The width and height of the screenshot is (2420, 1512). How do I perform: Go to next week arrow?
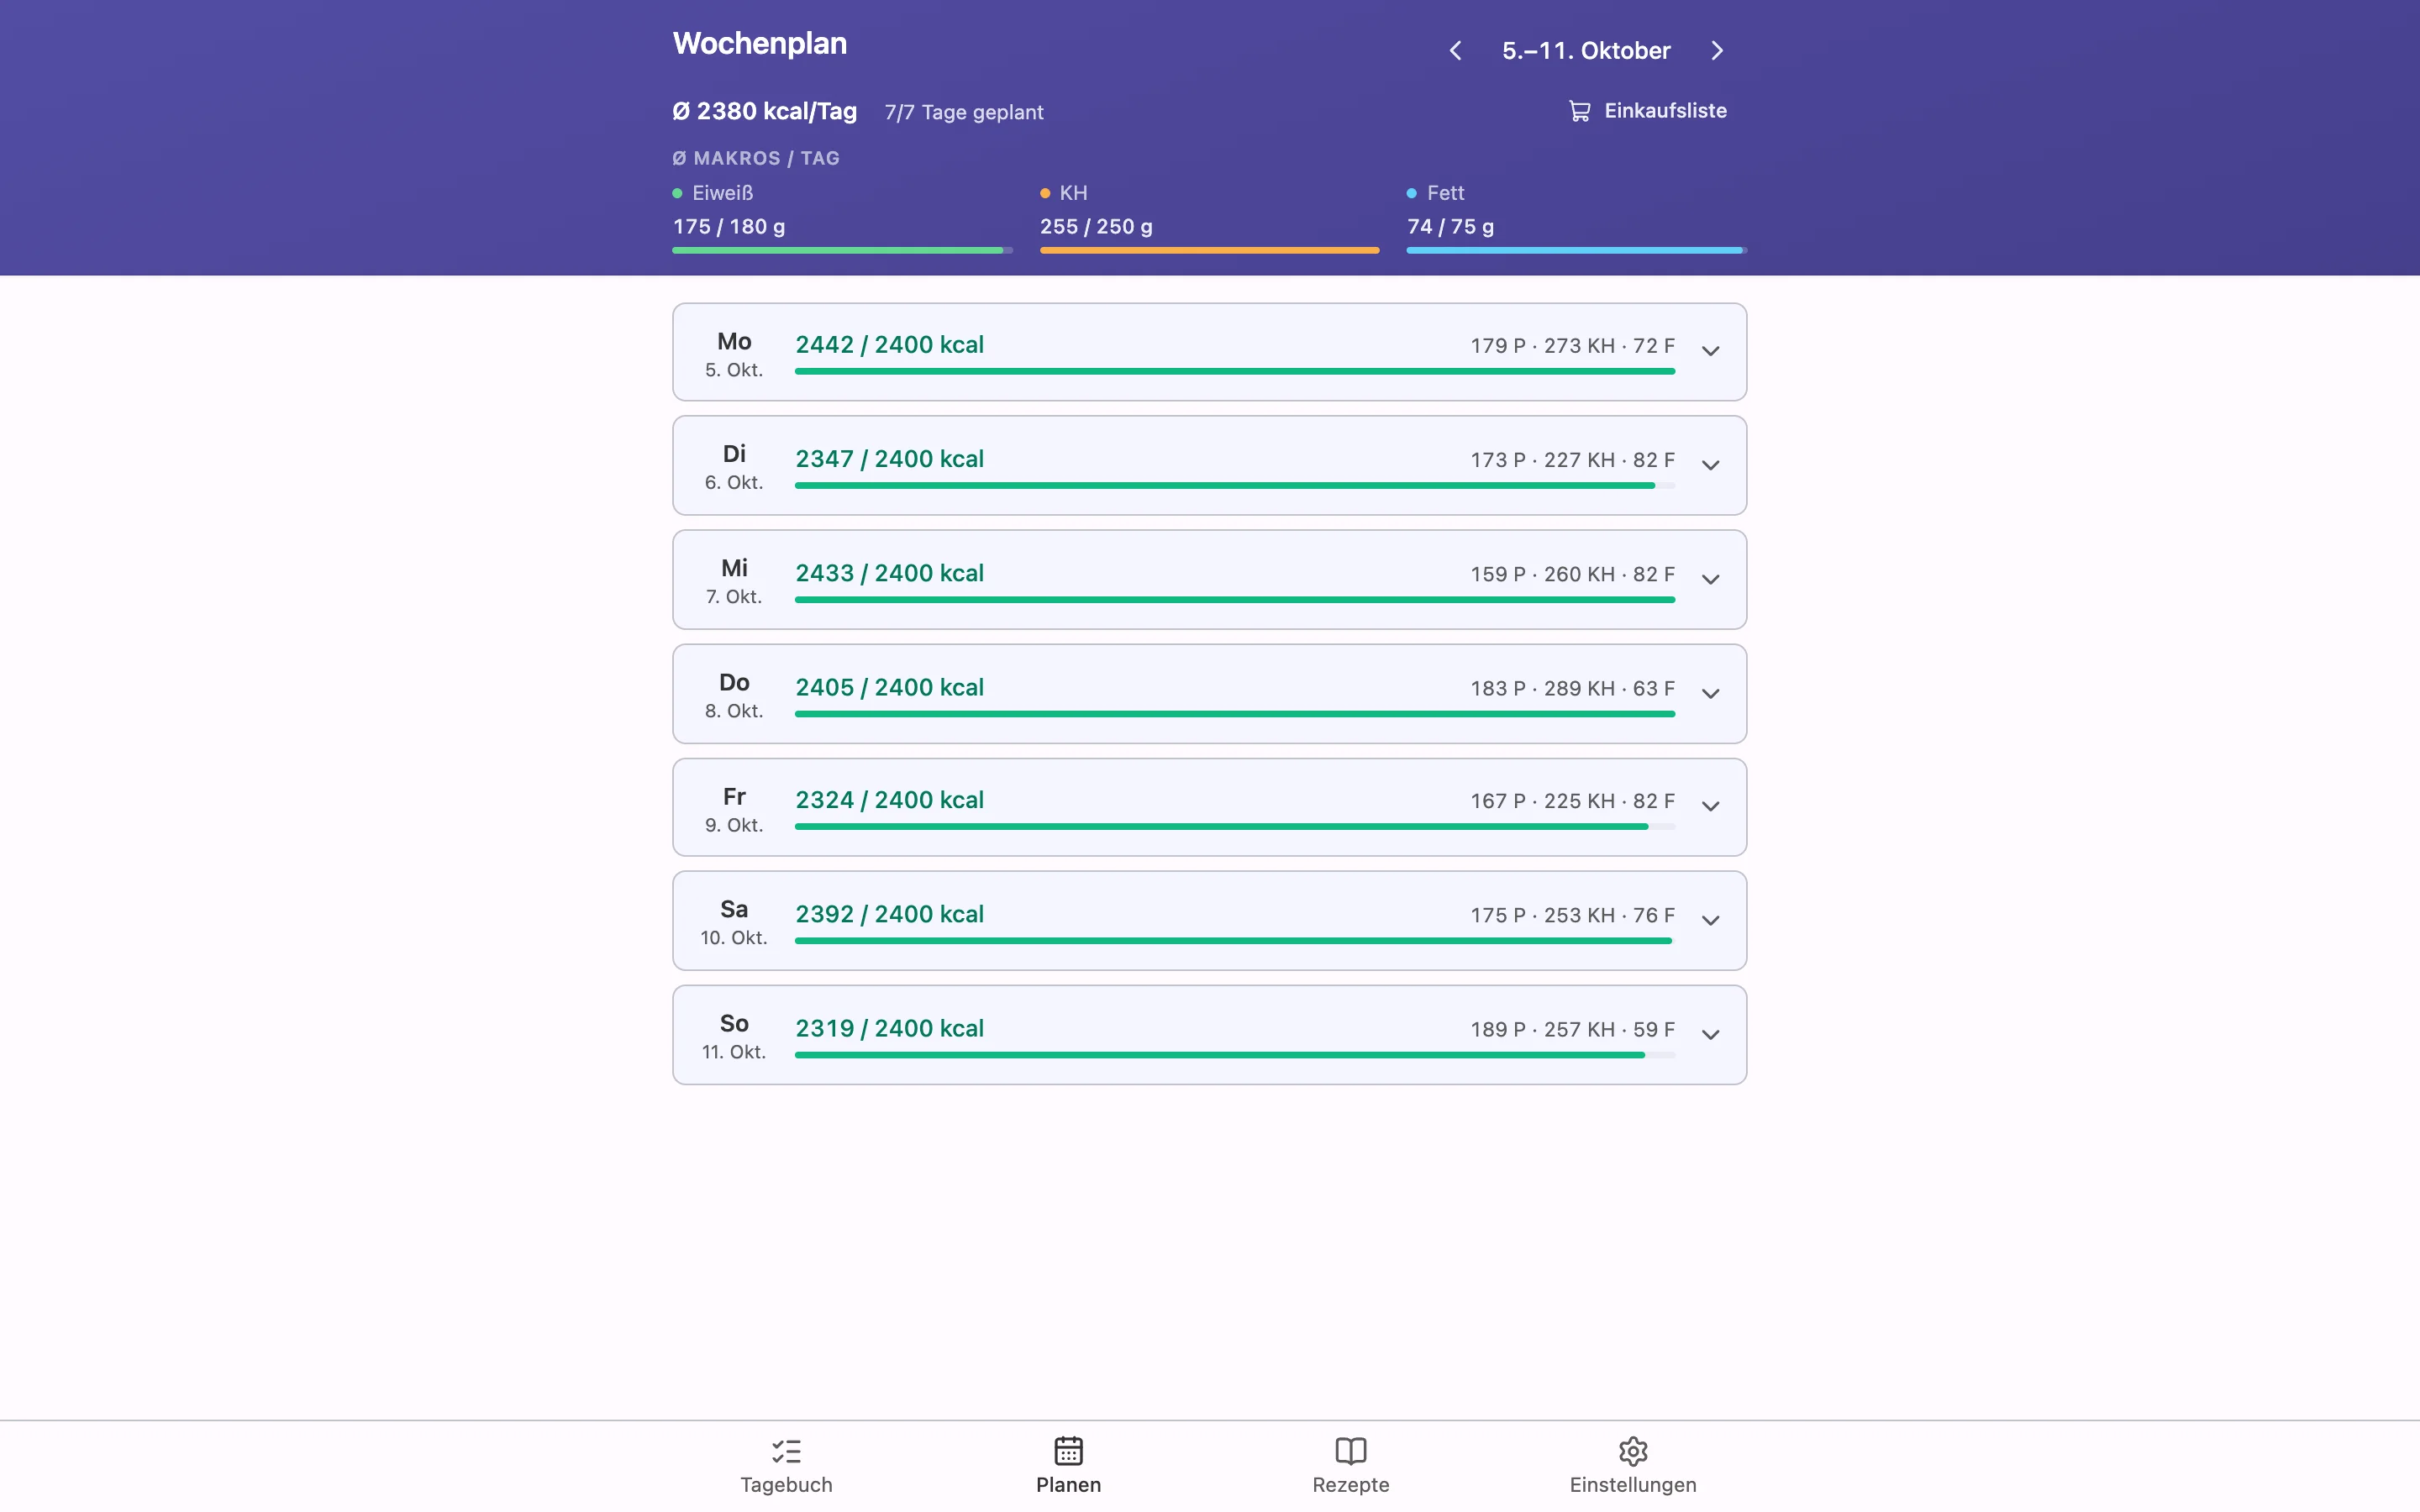coord(1717,51)
